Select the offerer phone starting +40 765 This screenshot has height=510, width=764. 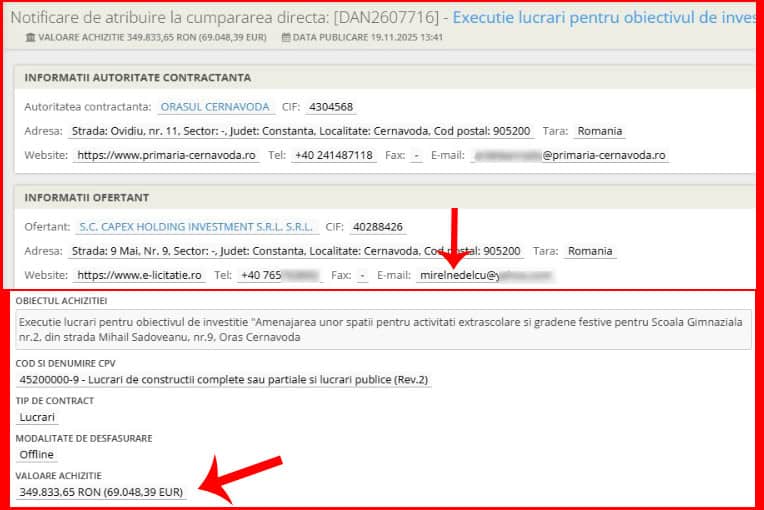(x=280, y=275)
